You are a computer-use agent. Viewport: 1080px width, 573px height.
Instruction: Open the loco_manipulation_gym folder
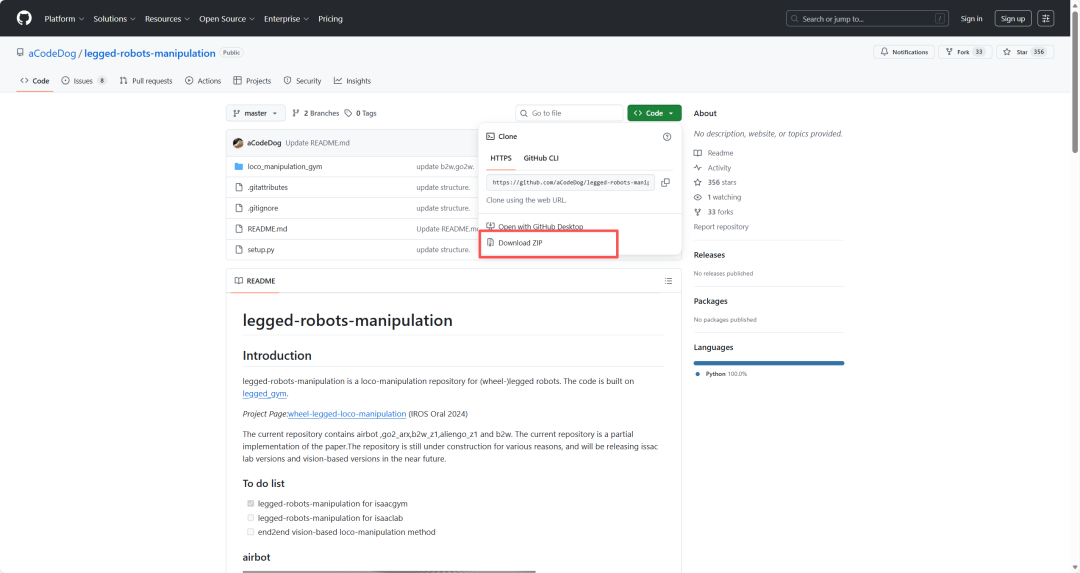pos(284,167)
